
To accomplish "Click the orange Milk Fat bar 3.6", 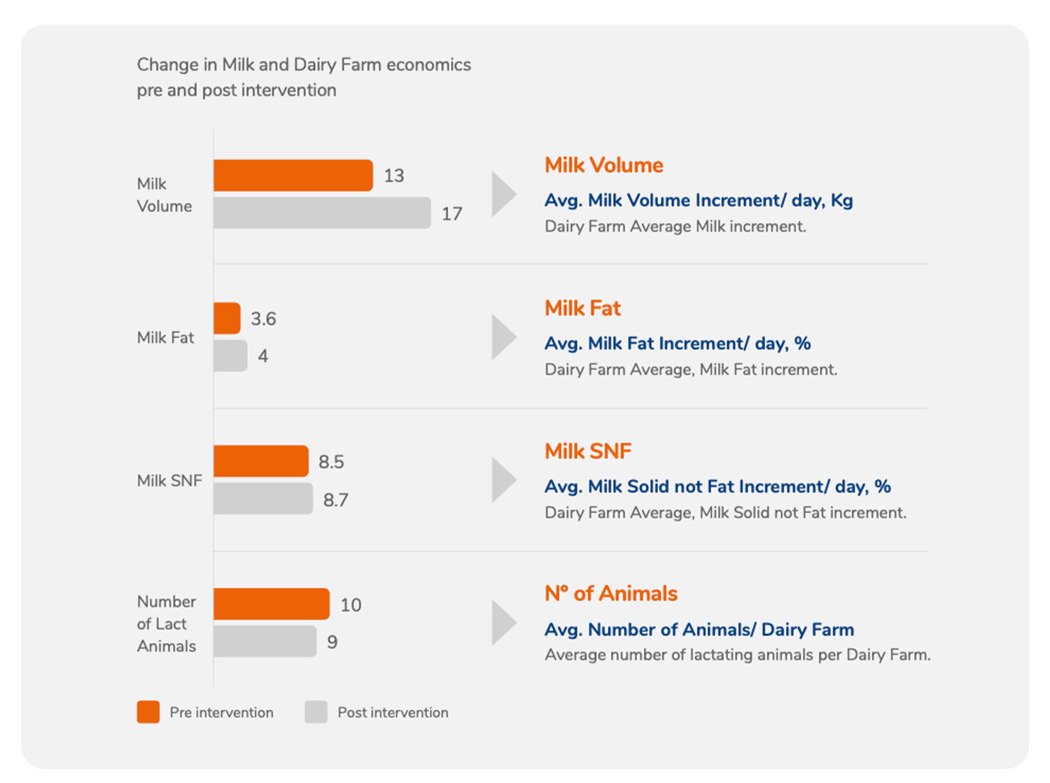I will [x=227, y=319].
